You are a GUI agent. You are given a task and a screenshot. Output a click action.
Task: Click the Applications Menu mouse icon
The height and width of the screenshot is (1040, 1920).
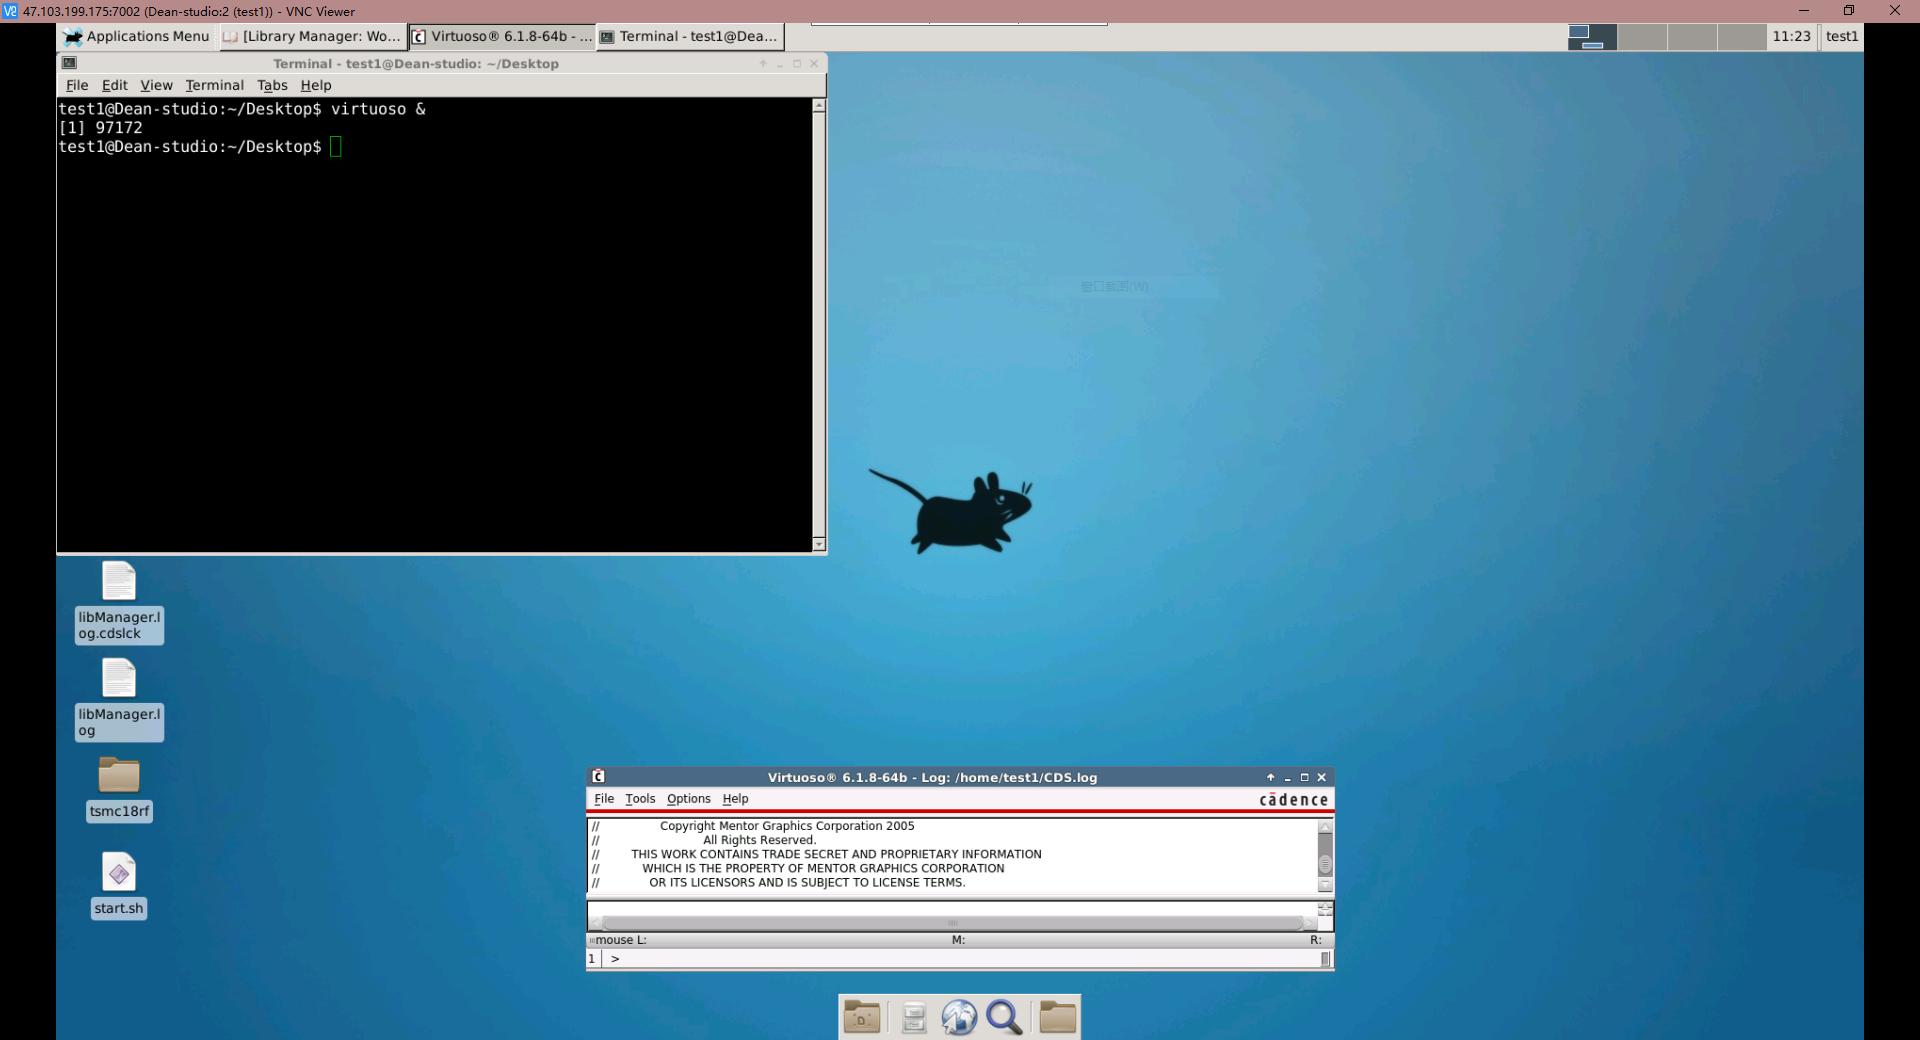pyautogui.click(x=73, y=37)
